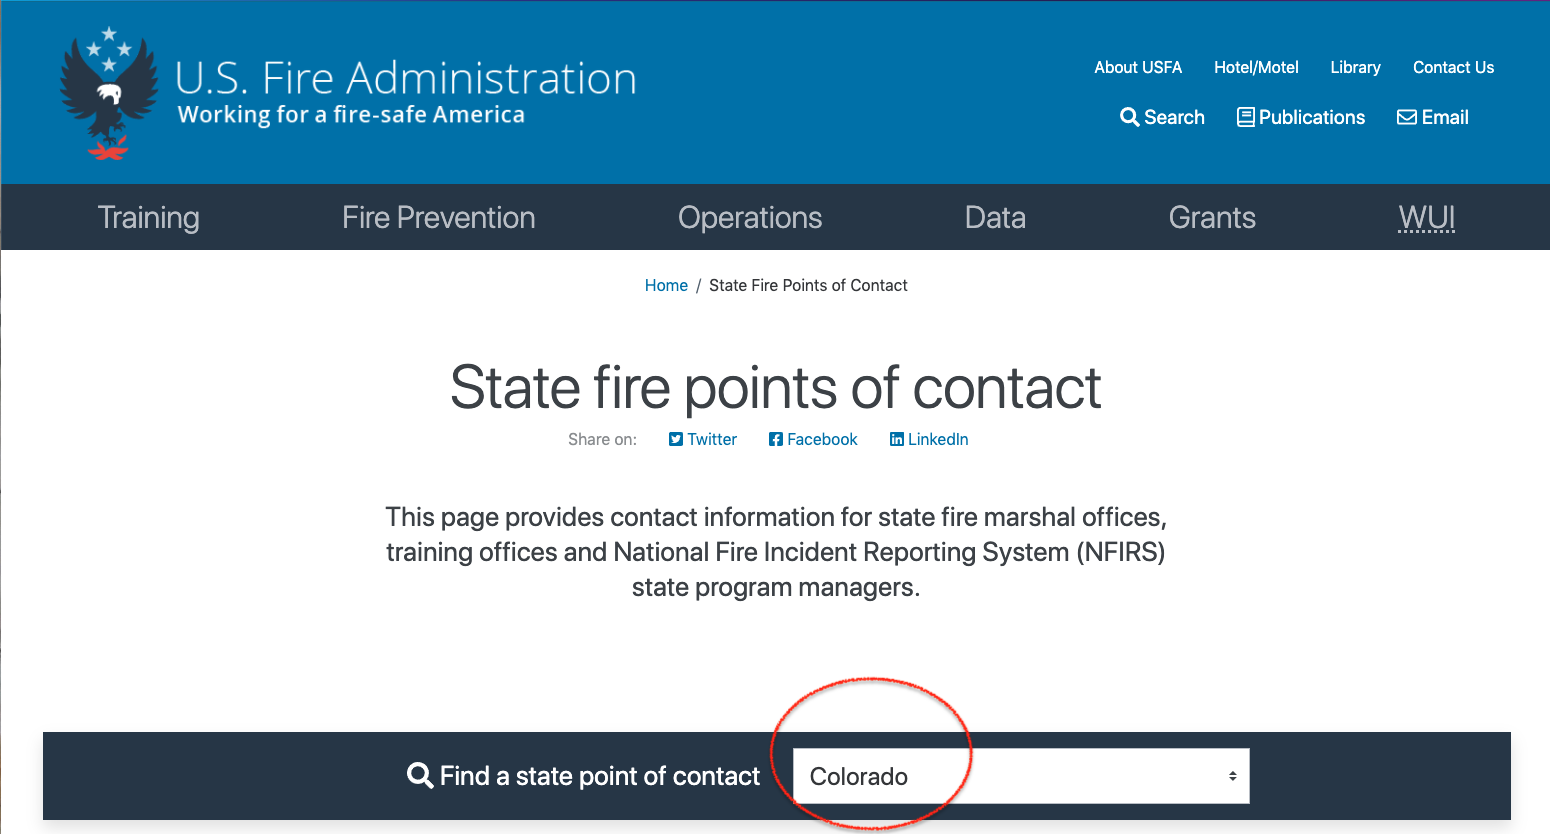Click the LinkedIn share icon

[x=896, y=440]
